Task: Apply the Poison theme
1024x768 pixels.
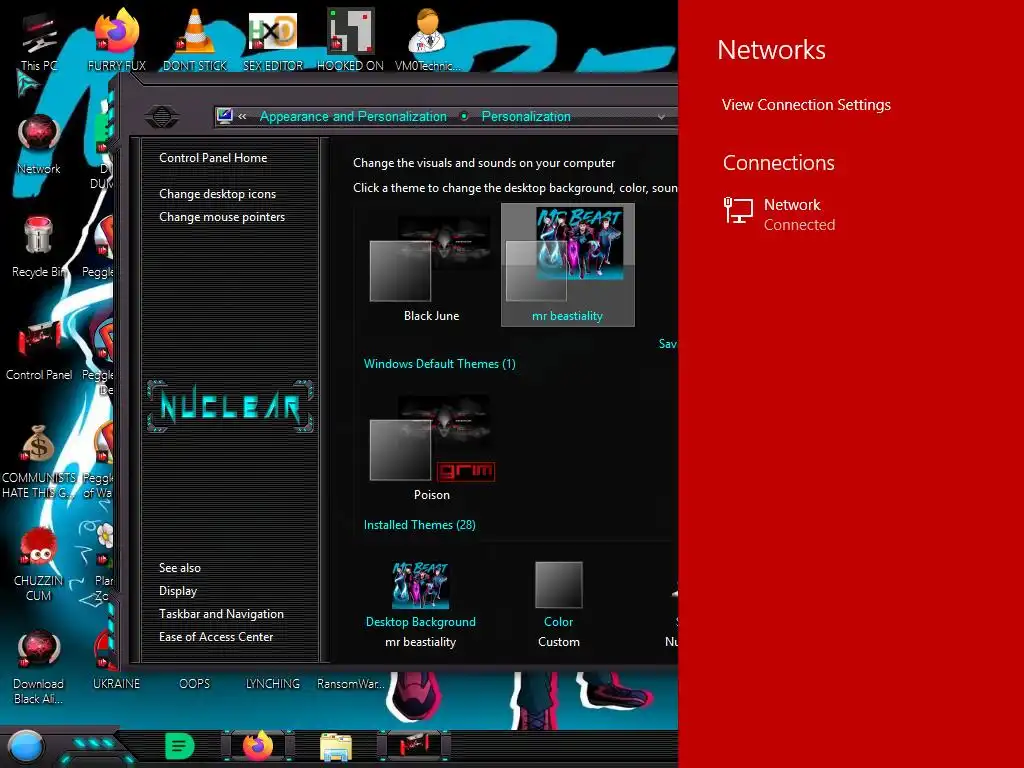Action: pyautogui.click(x=431, y=445)
